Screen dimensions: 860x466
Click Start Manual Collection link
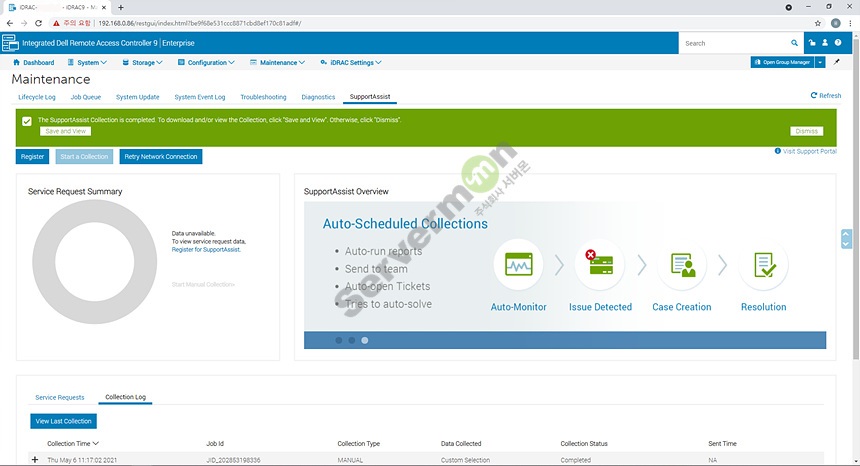[203, 285]
